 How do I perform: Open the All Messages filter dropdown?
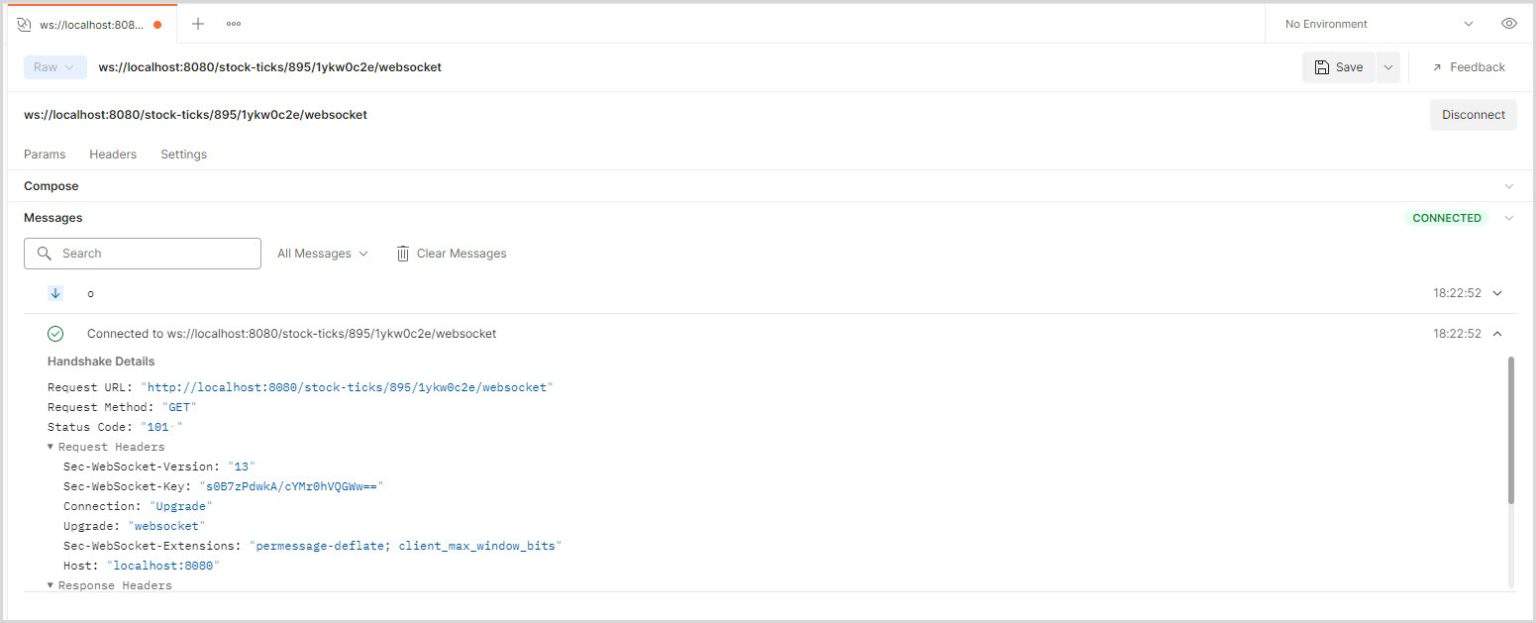point(322,254)
